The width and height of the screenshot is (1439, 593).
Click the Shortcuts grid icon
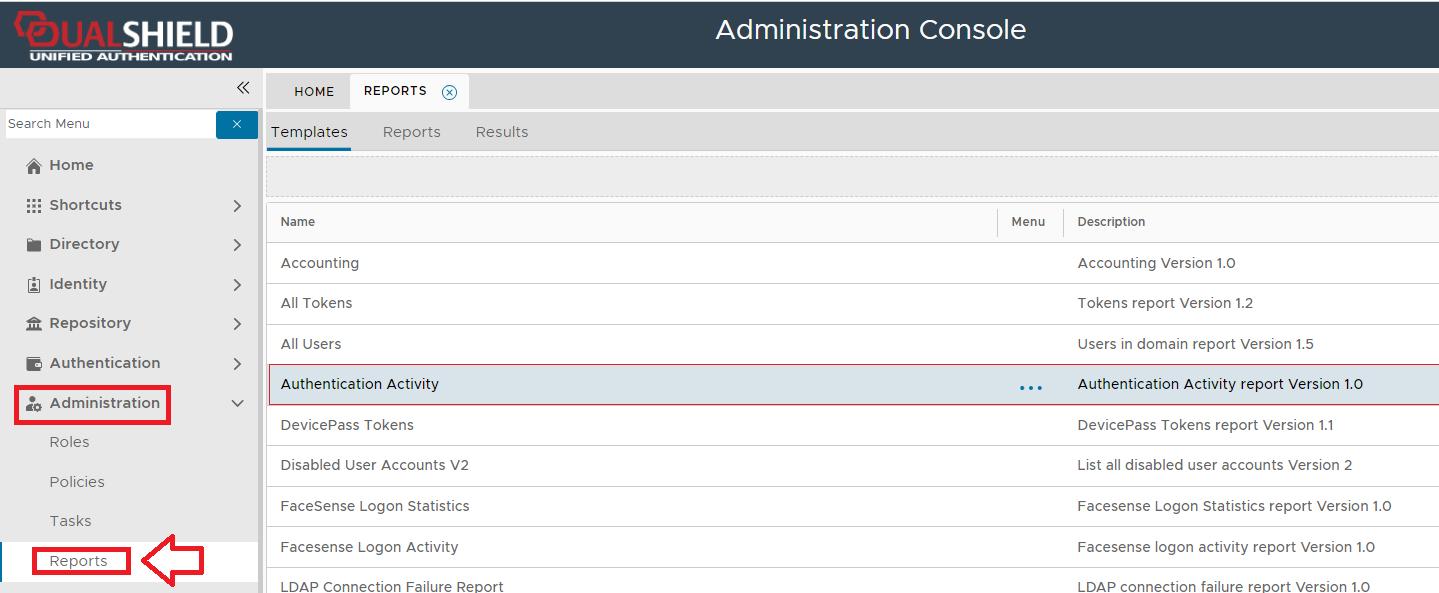coord(34,205)
